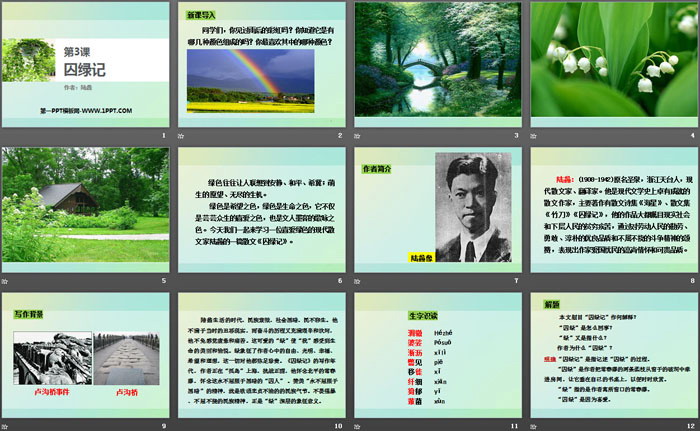This screenshot has height=431, width=700.
Task: Click the 生字识读 heading on slide 11
Action: click(423, 316)
